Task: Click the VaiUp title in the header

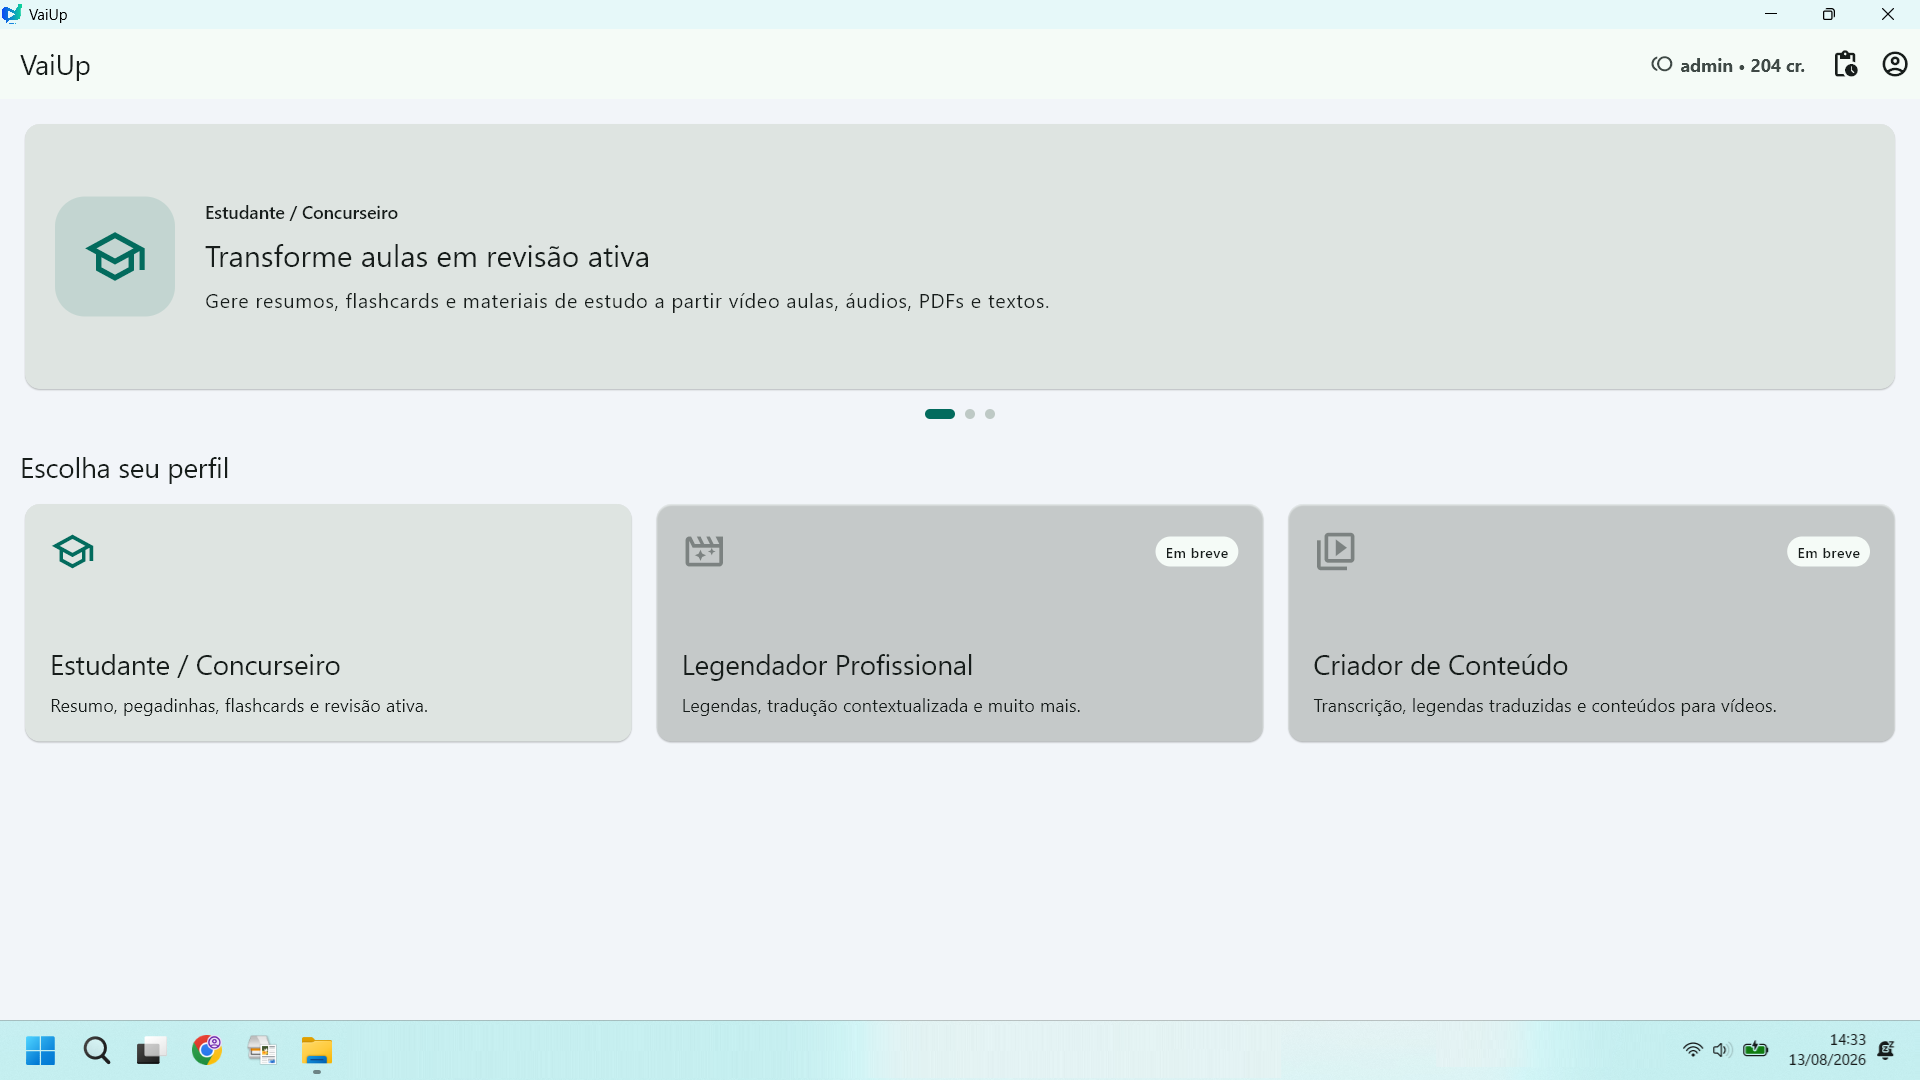Action: click(x=55, y=66)
